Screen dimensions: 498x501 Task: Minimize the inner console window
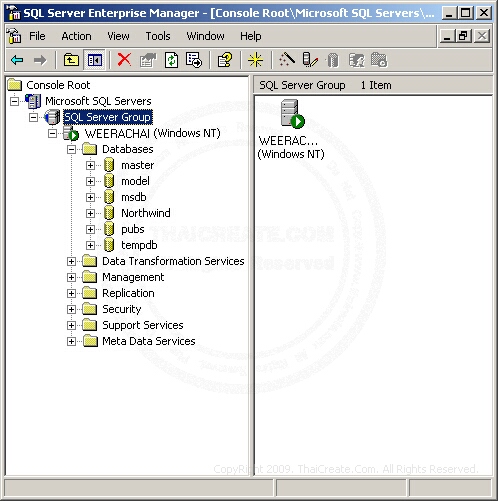(447, 36)
